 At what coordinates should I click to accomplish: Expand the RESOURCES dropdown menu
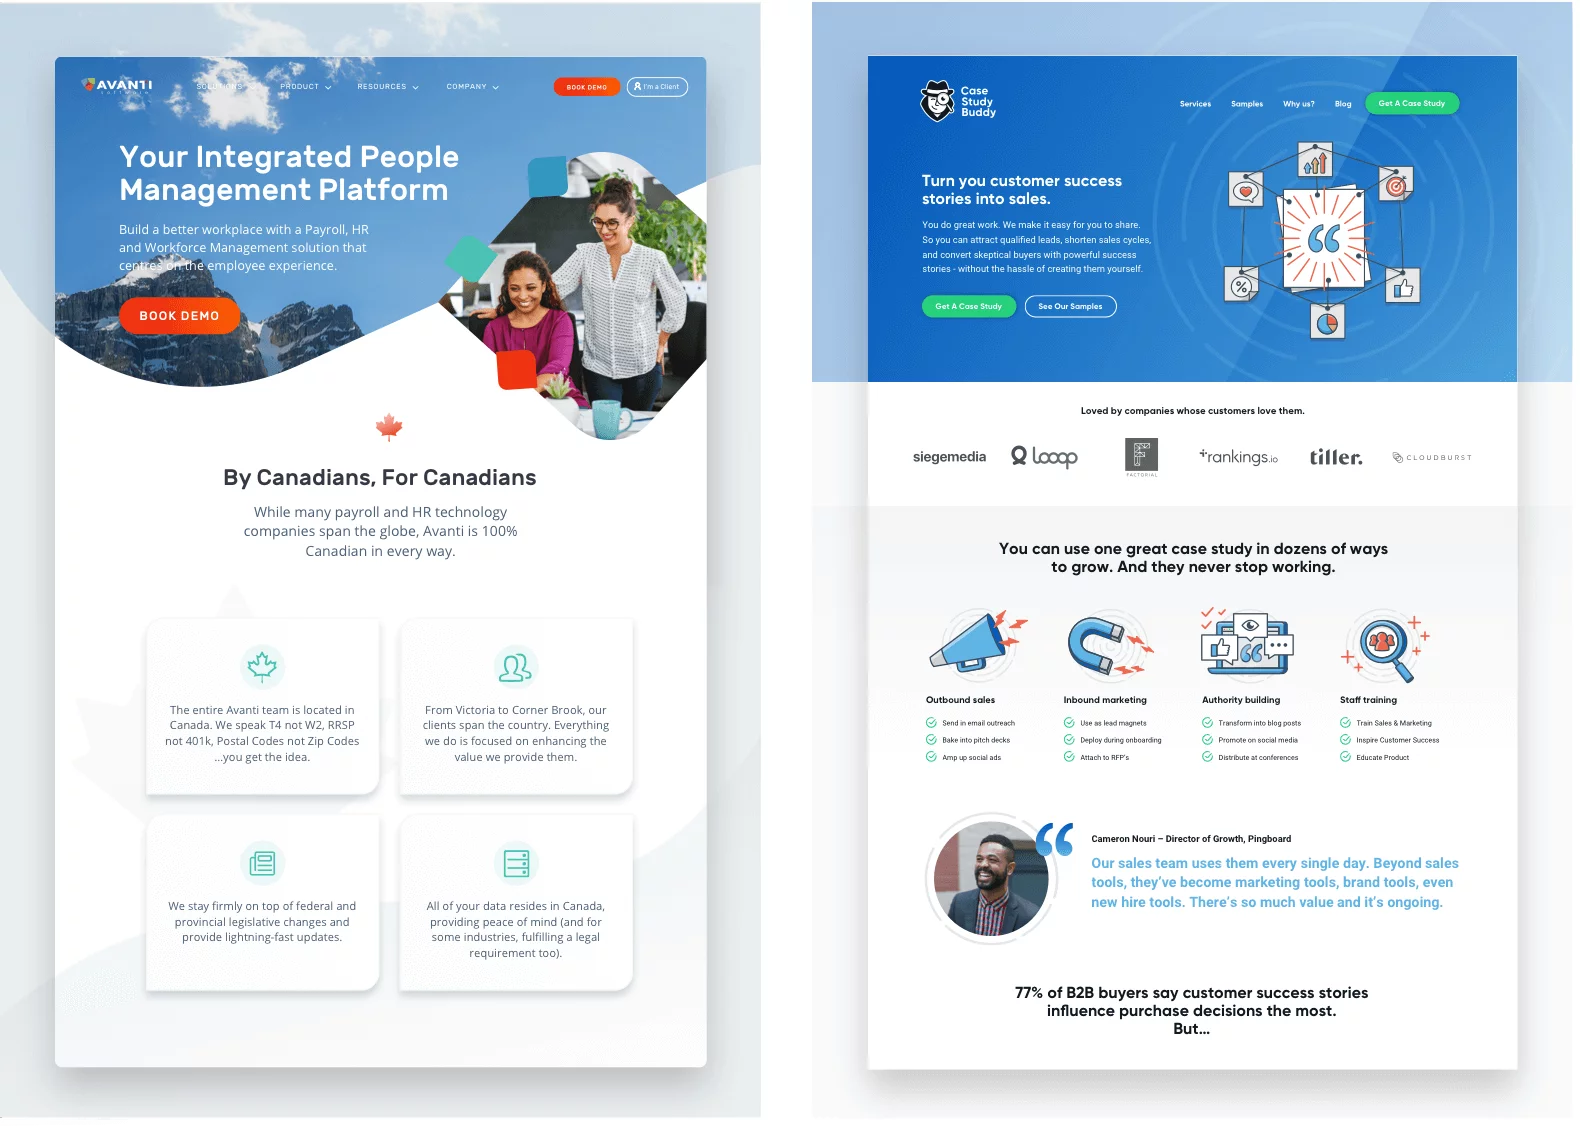click(387, 87)
